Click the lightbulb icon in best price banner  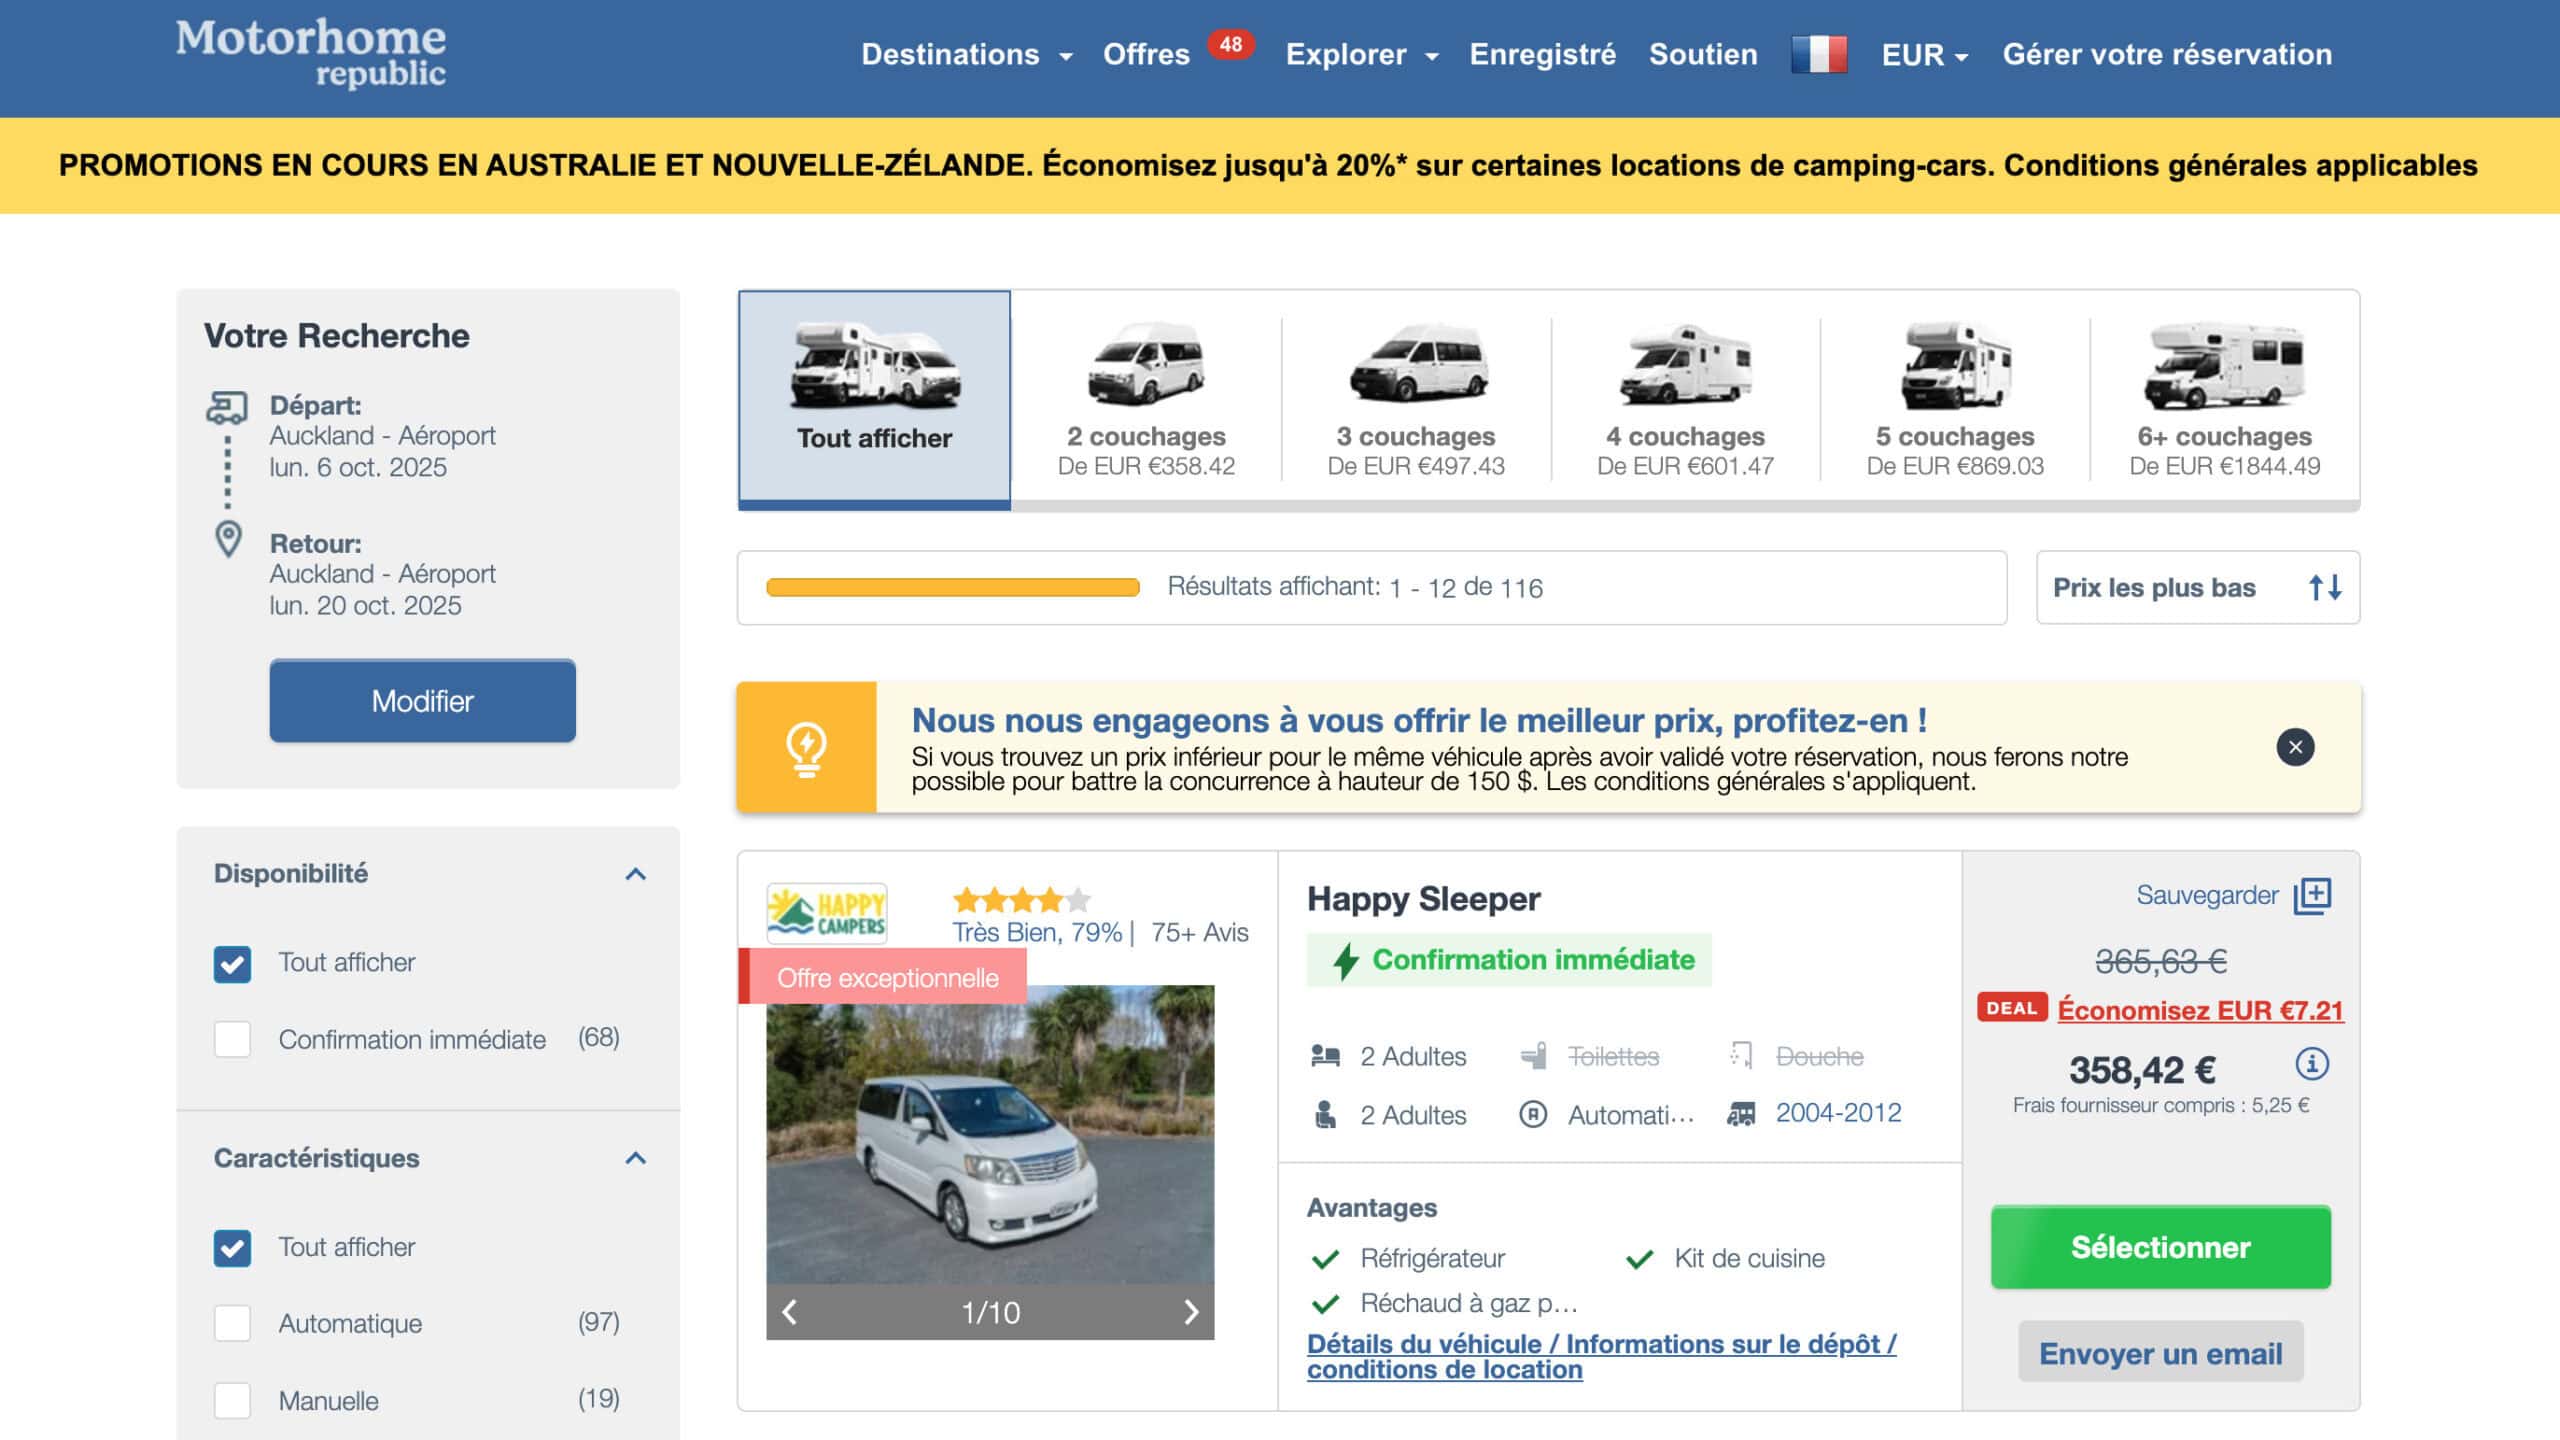coord(806,748)
